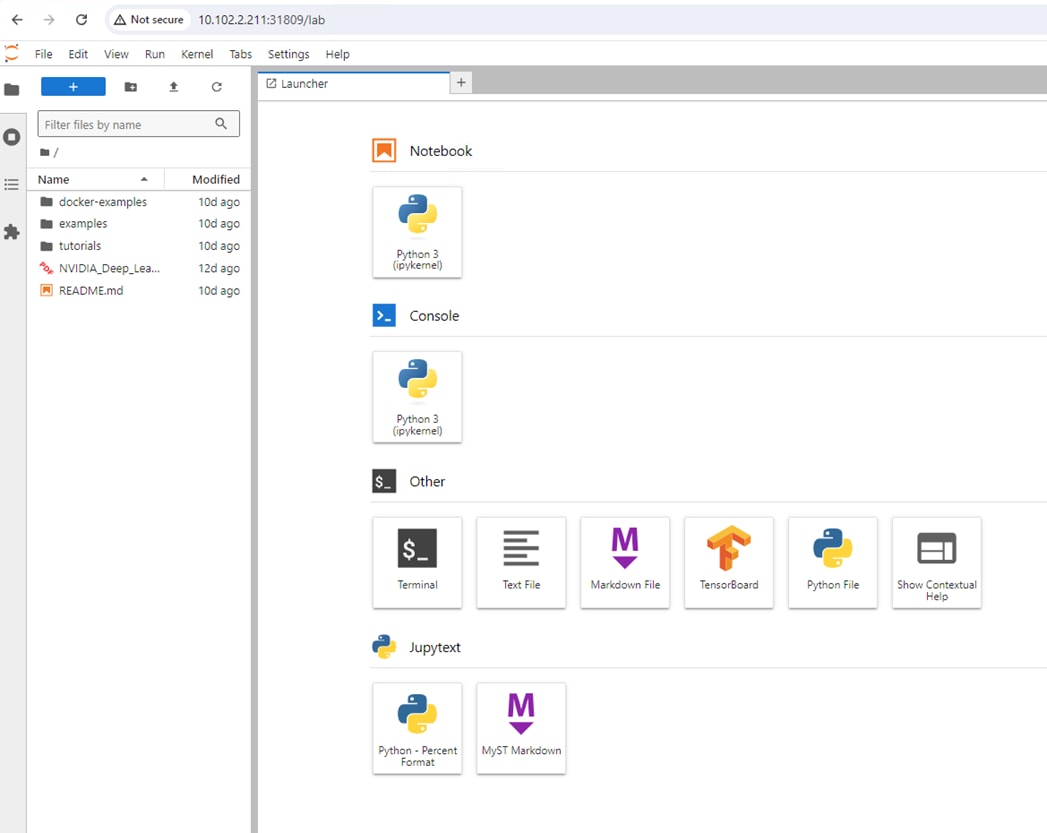The image size is (1047, 833).
Task: Refresh the file browser listing
Action: click(x=216, y=87)
